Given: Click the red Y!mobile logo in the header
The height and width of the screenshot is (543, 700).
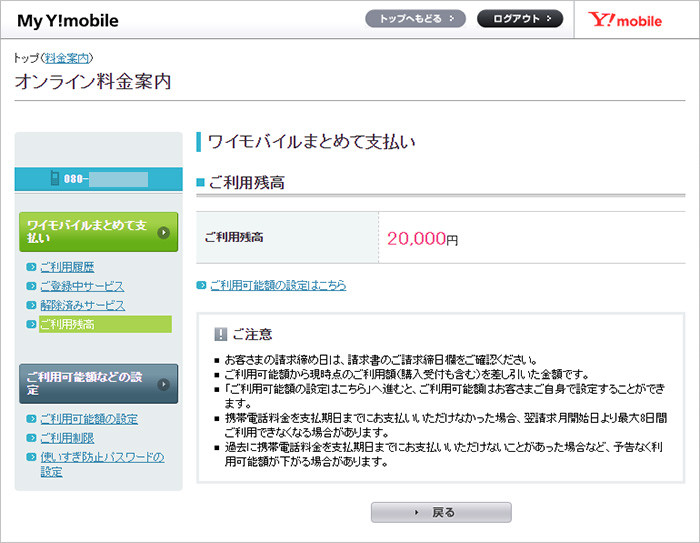Looking at the screenshot, I should 625,20.
